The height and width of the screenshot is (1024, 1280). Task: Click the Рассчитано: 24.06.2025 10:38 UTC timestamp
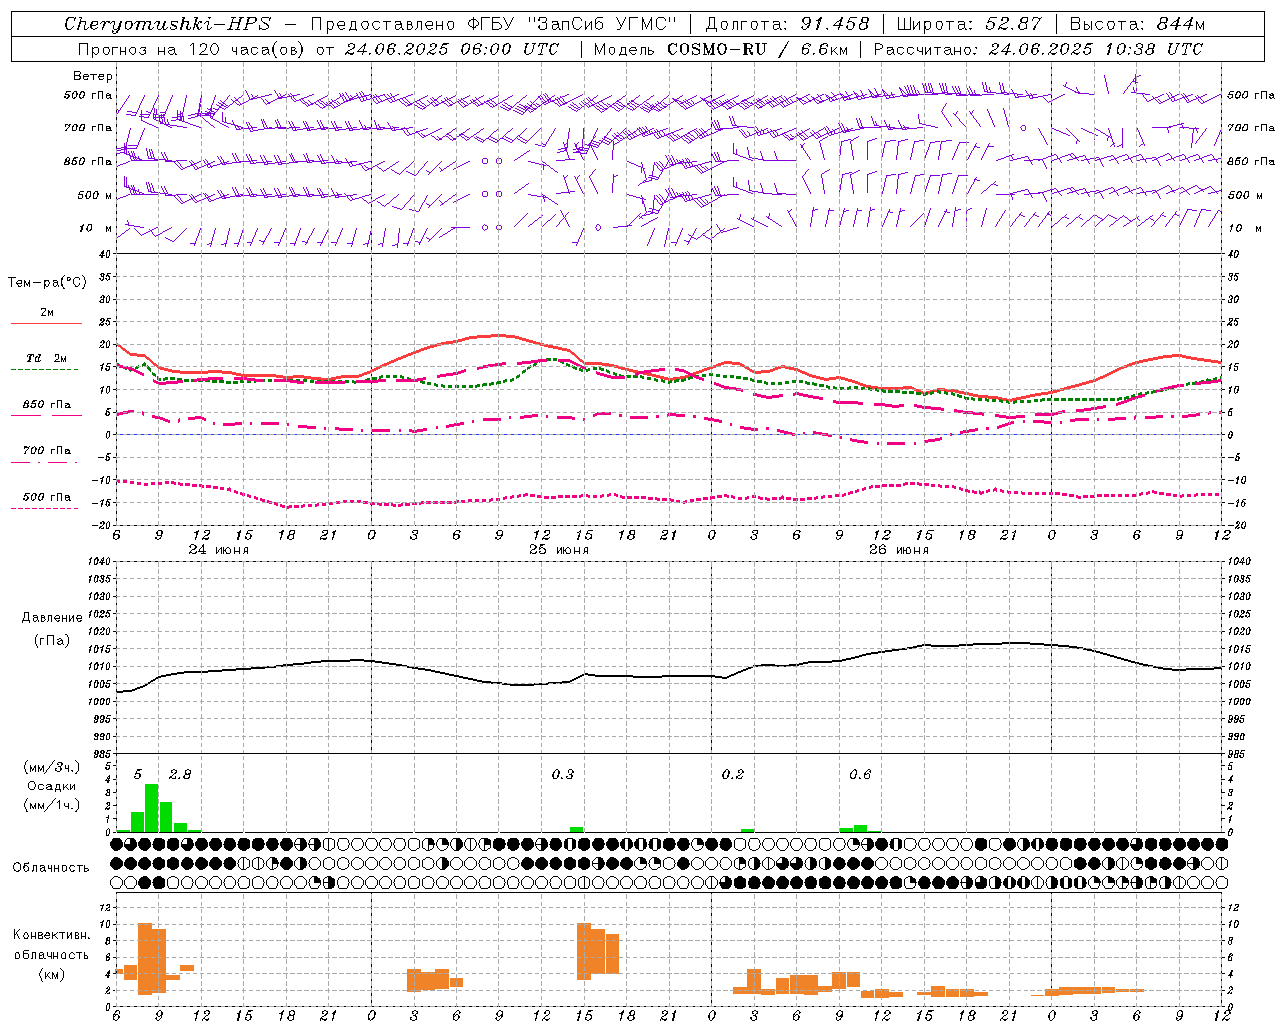pos(1038,49)
